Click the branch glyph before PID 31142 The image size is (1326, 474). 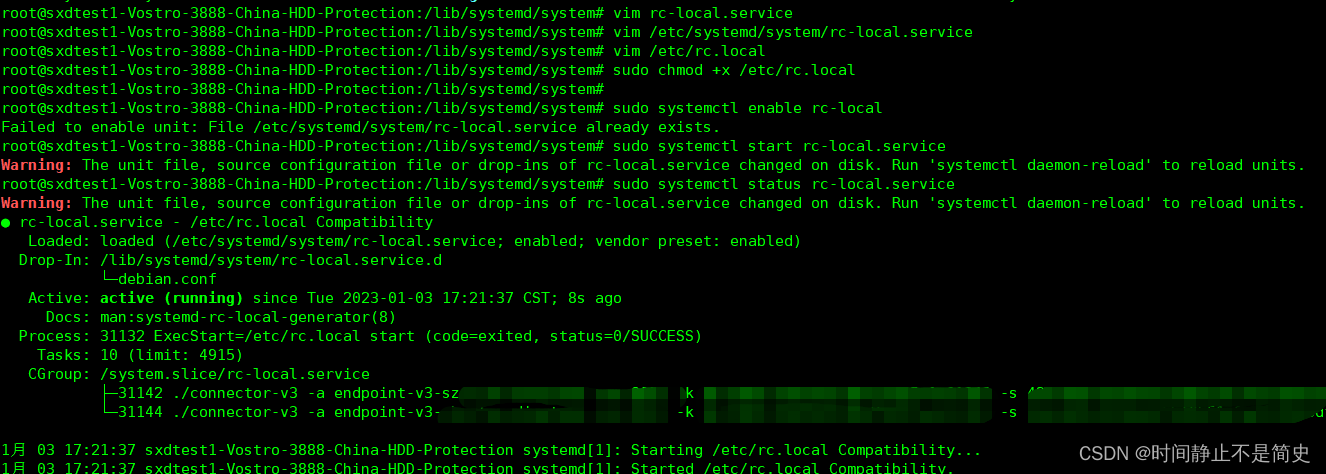coord(109,393)
